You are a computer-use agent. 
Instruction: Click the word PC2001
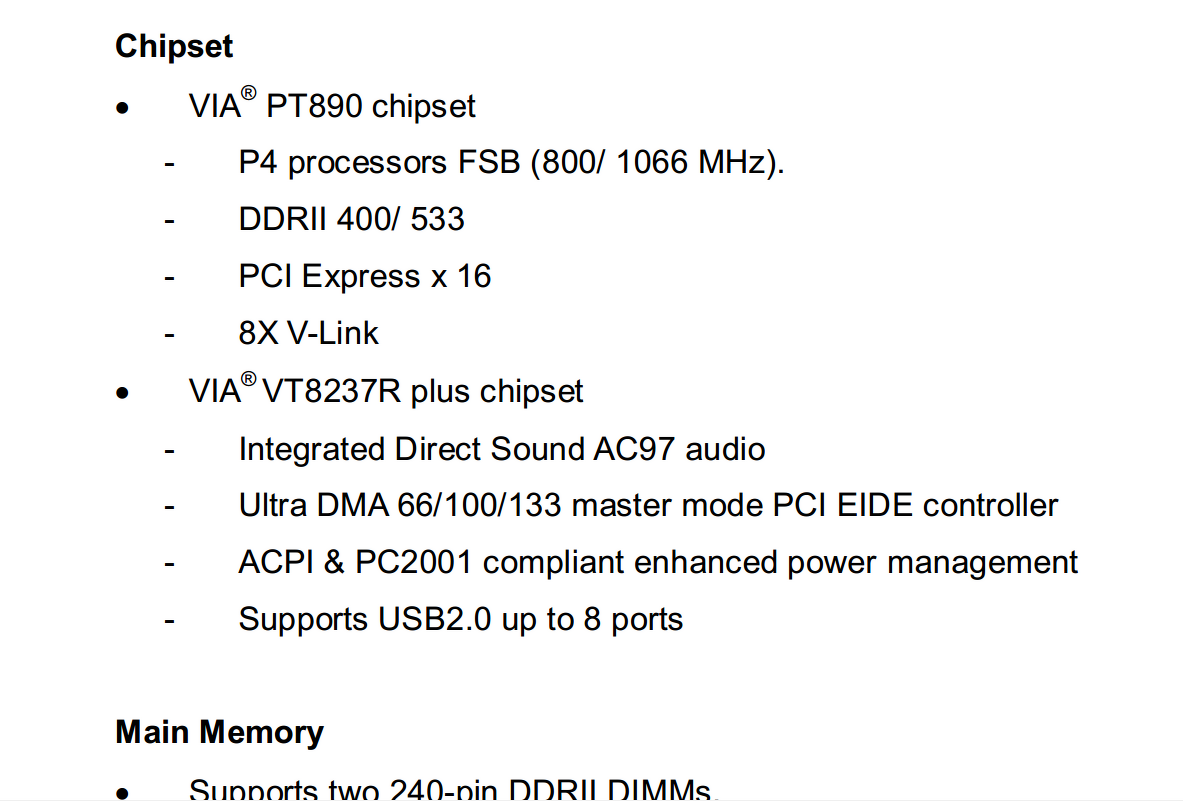point(413,563)
